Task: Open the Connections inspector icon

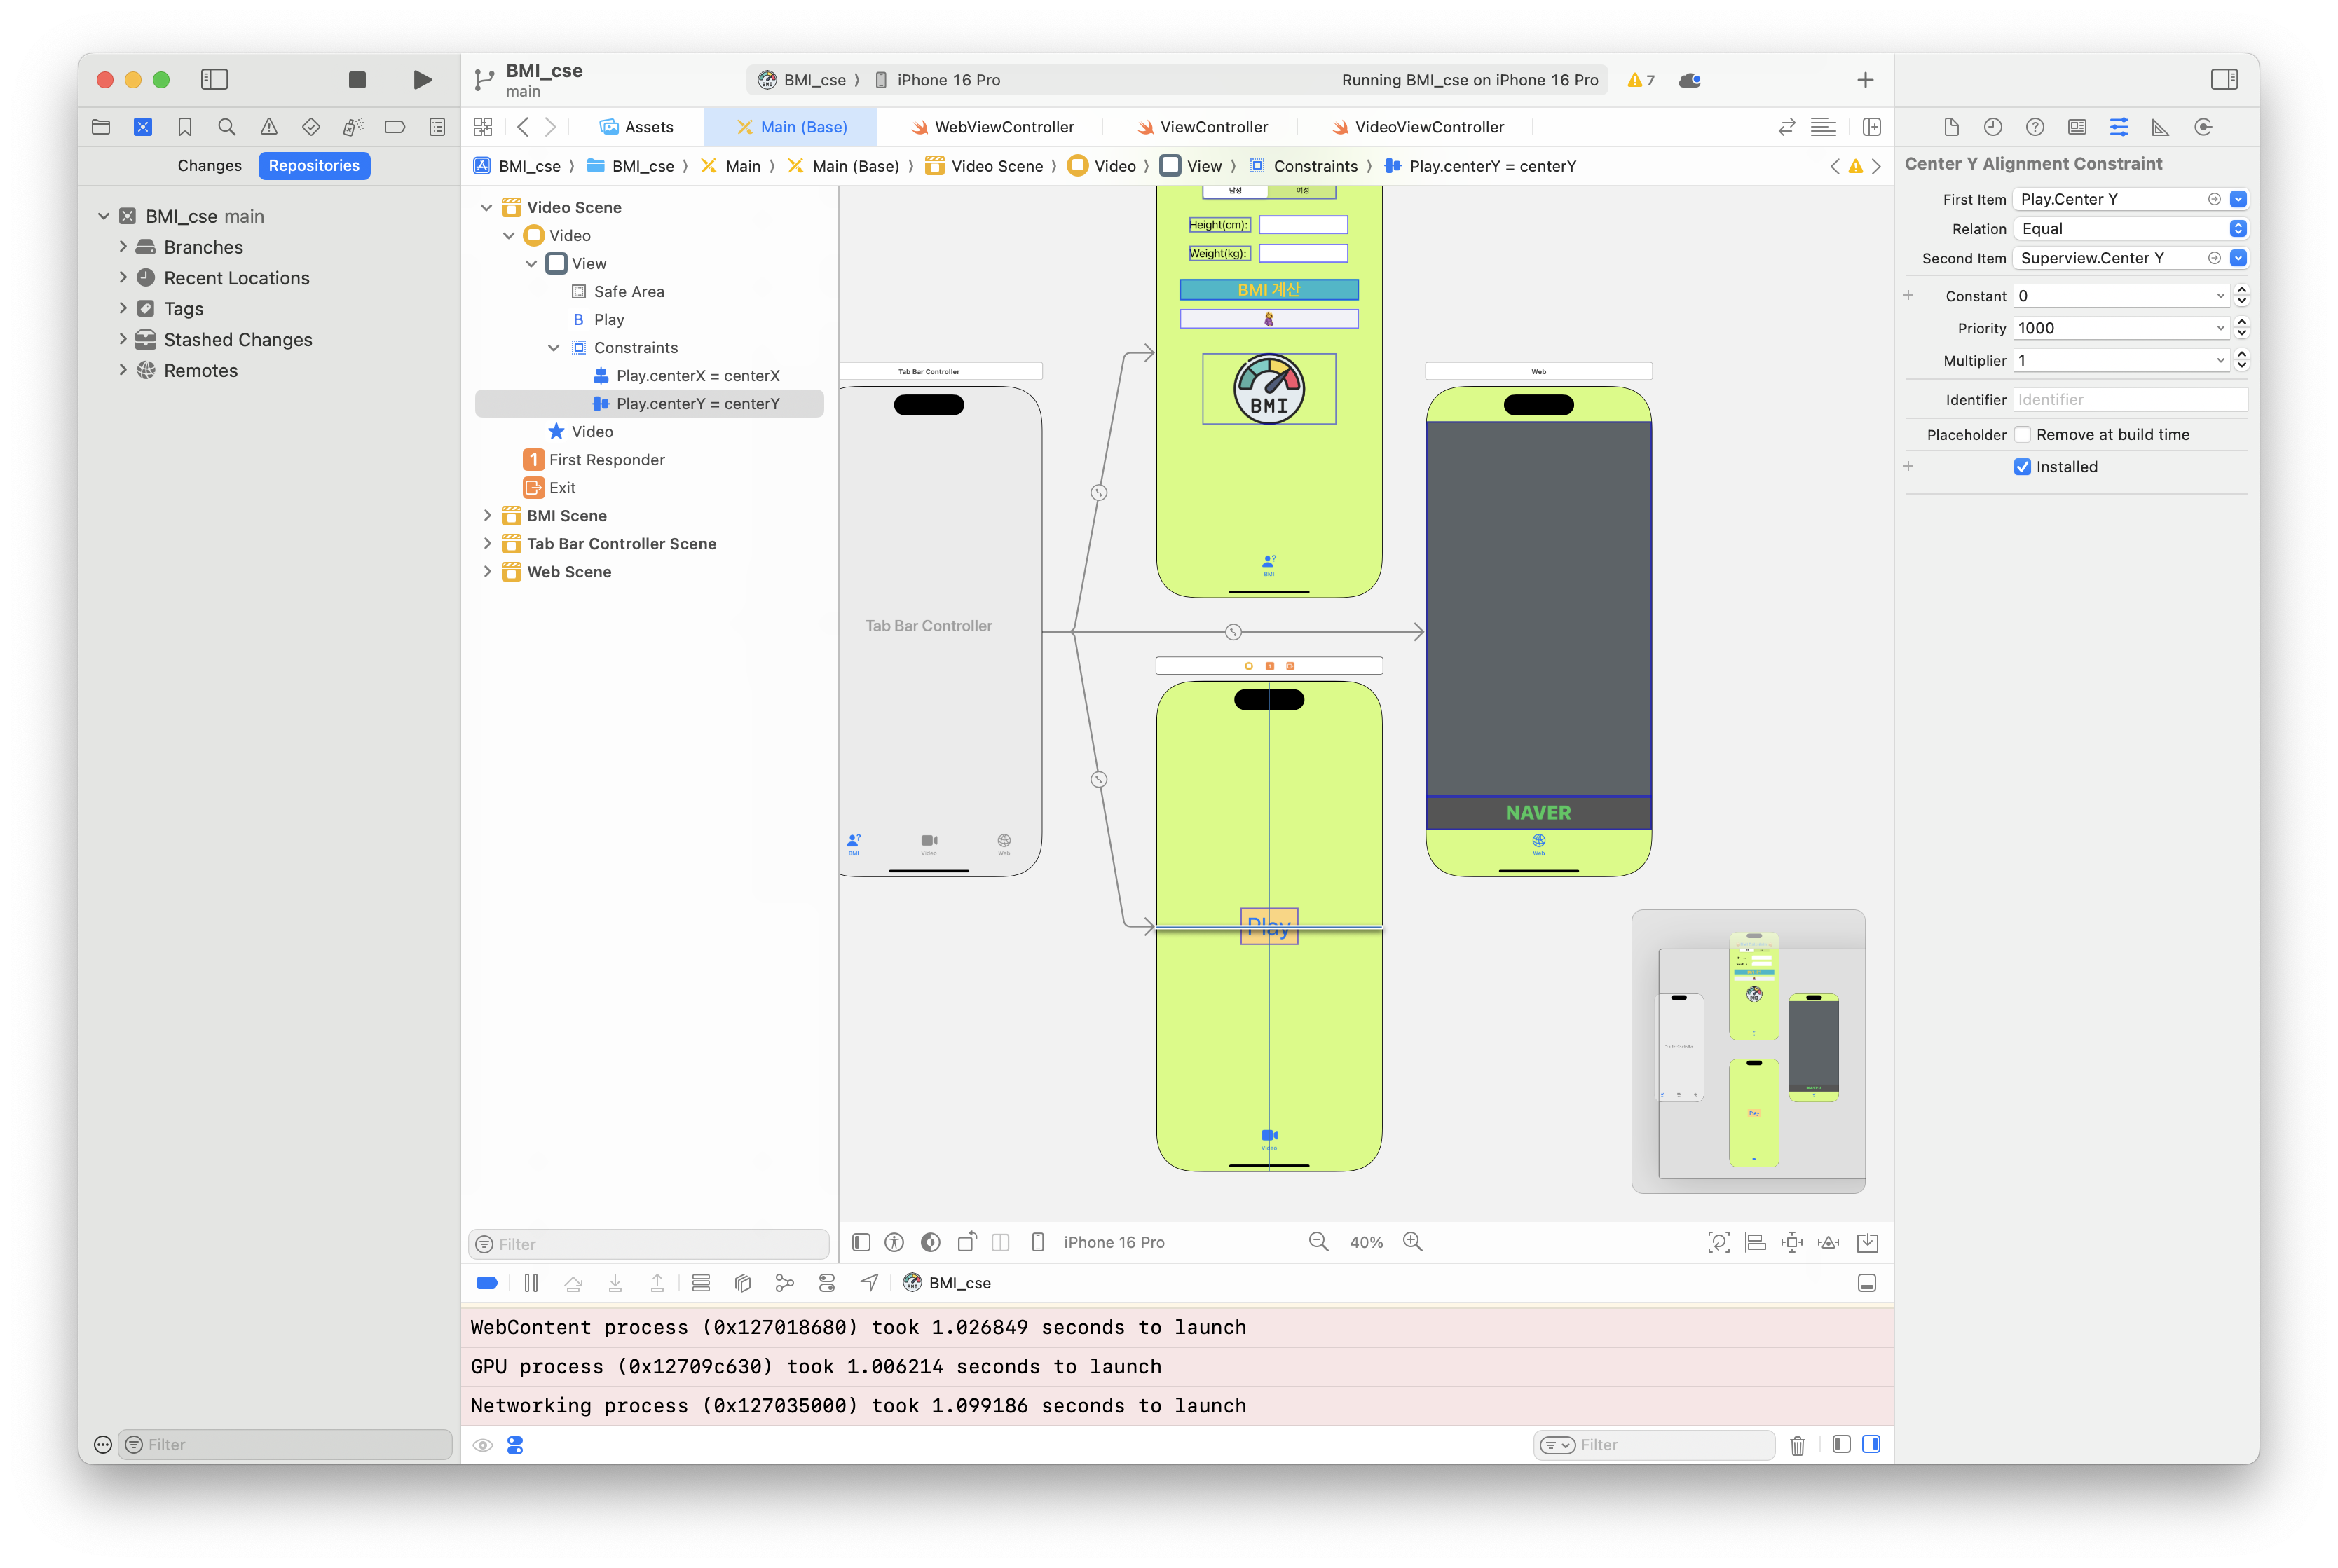Action: tap(2203, 127)
